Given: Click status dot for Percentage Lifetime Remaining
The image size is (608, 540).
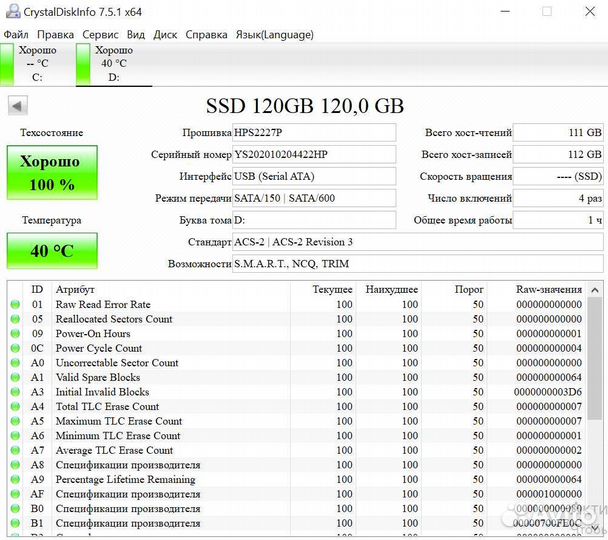Looking at the screenshot, I should pos(15,480).
